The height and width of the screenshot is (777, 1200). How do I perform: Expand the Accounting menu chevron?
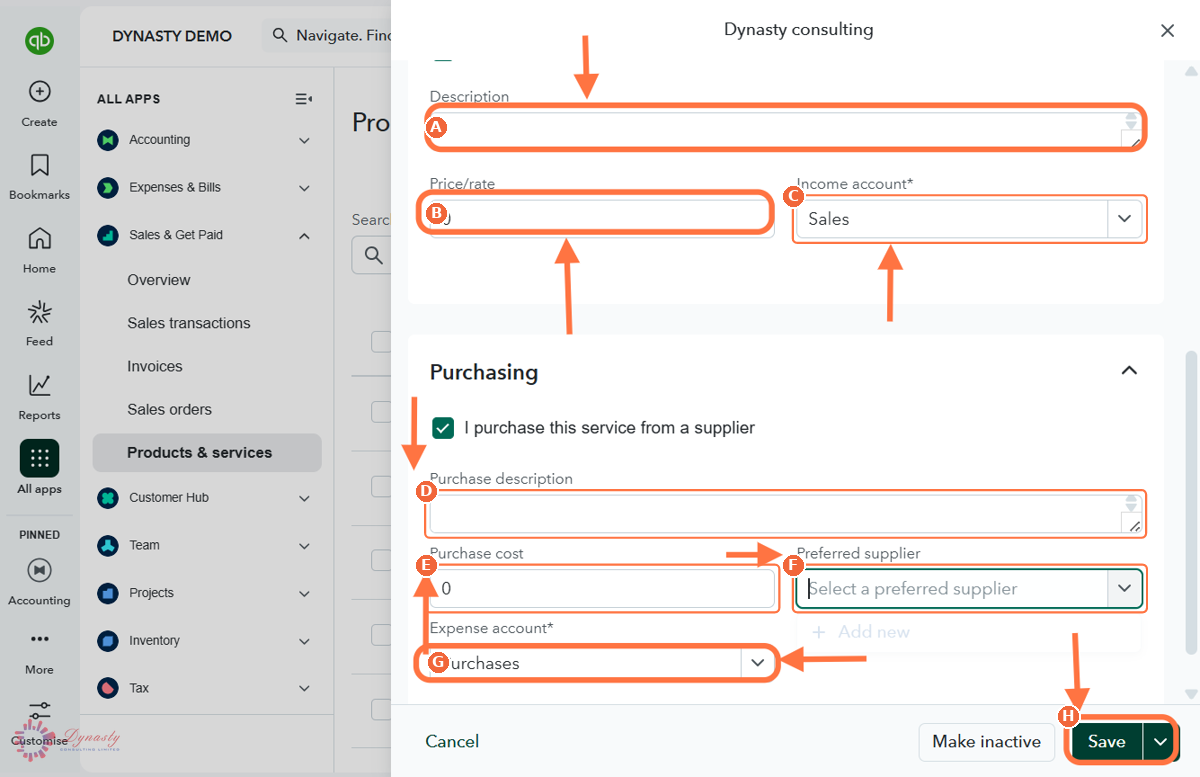pos(304,140)
